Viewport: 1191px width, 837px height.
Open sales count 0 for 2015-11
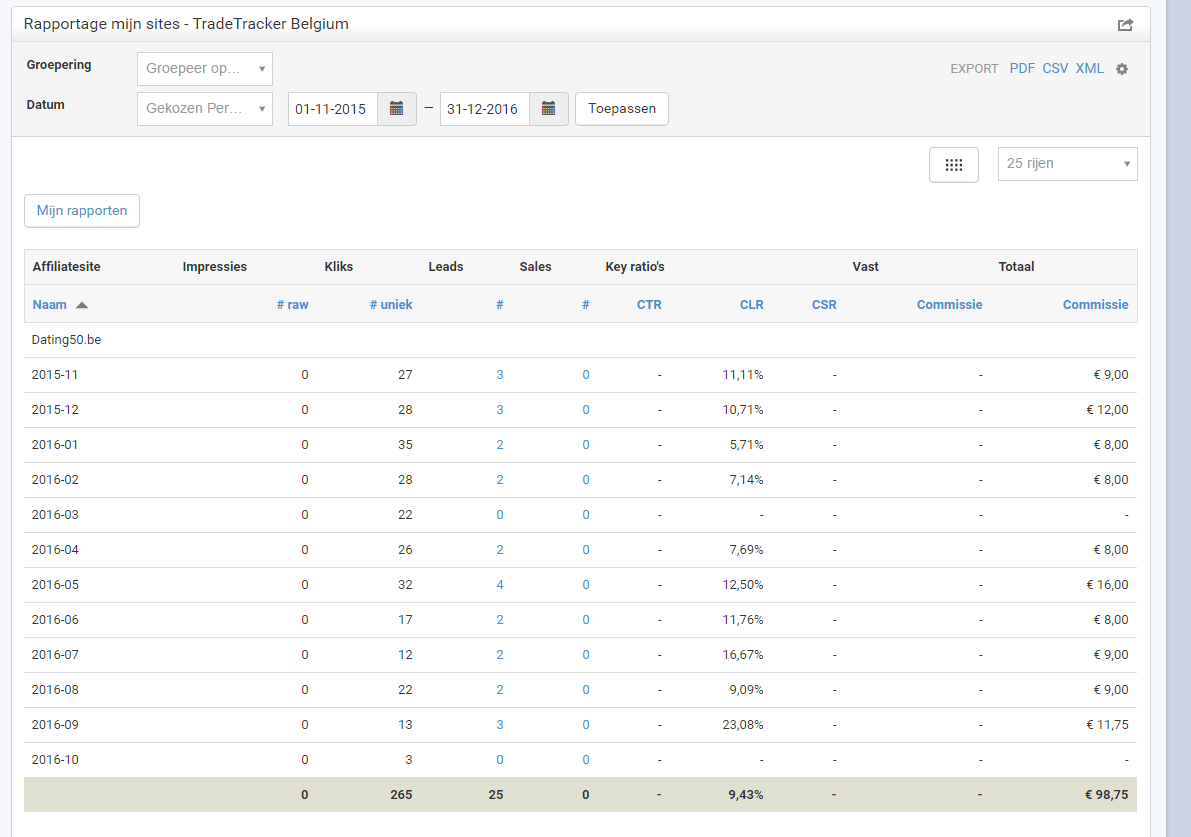586,374
